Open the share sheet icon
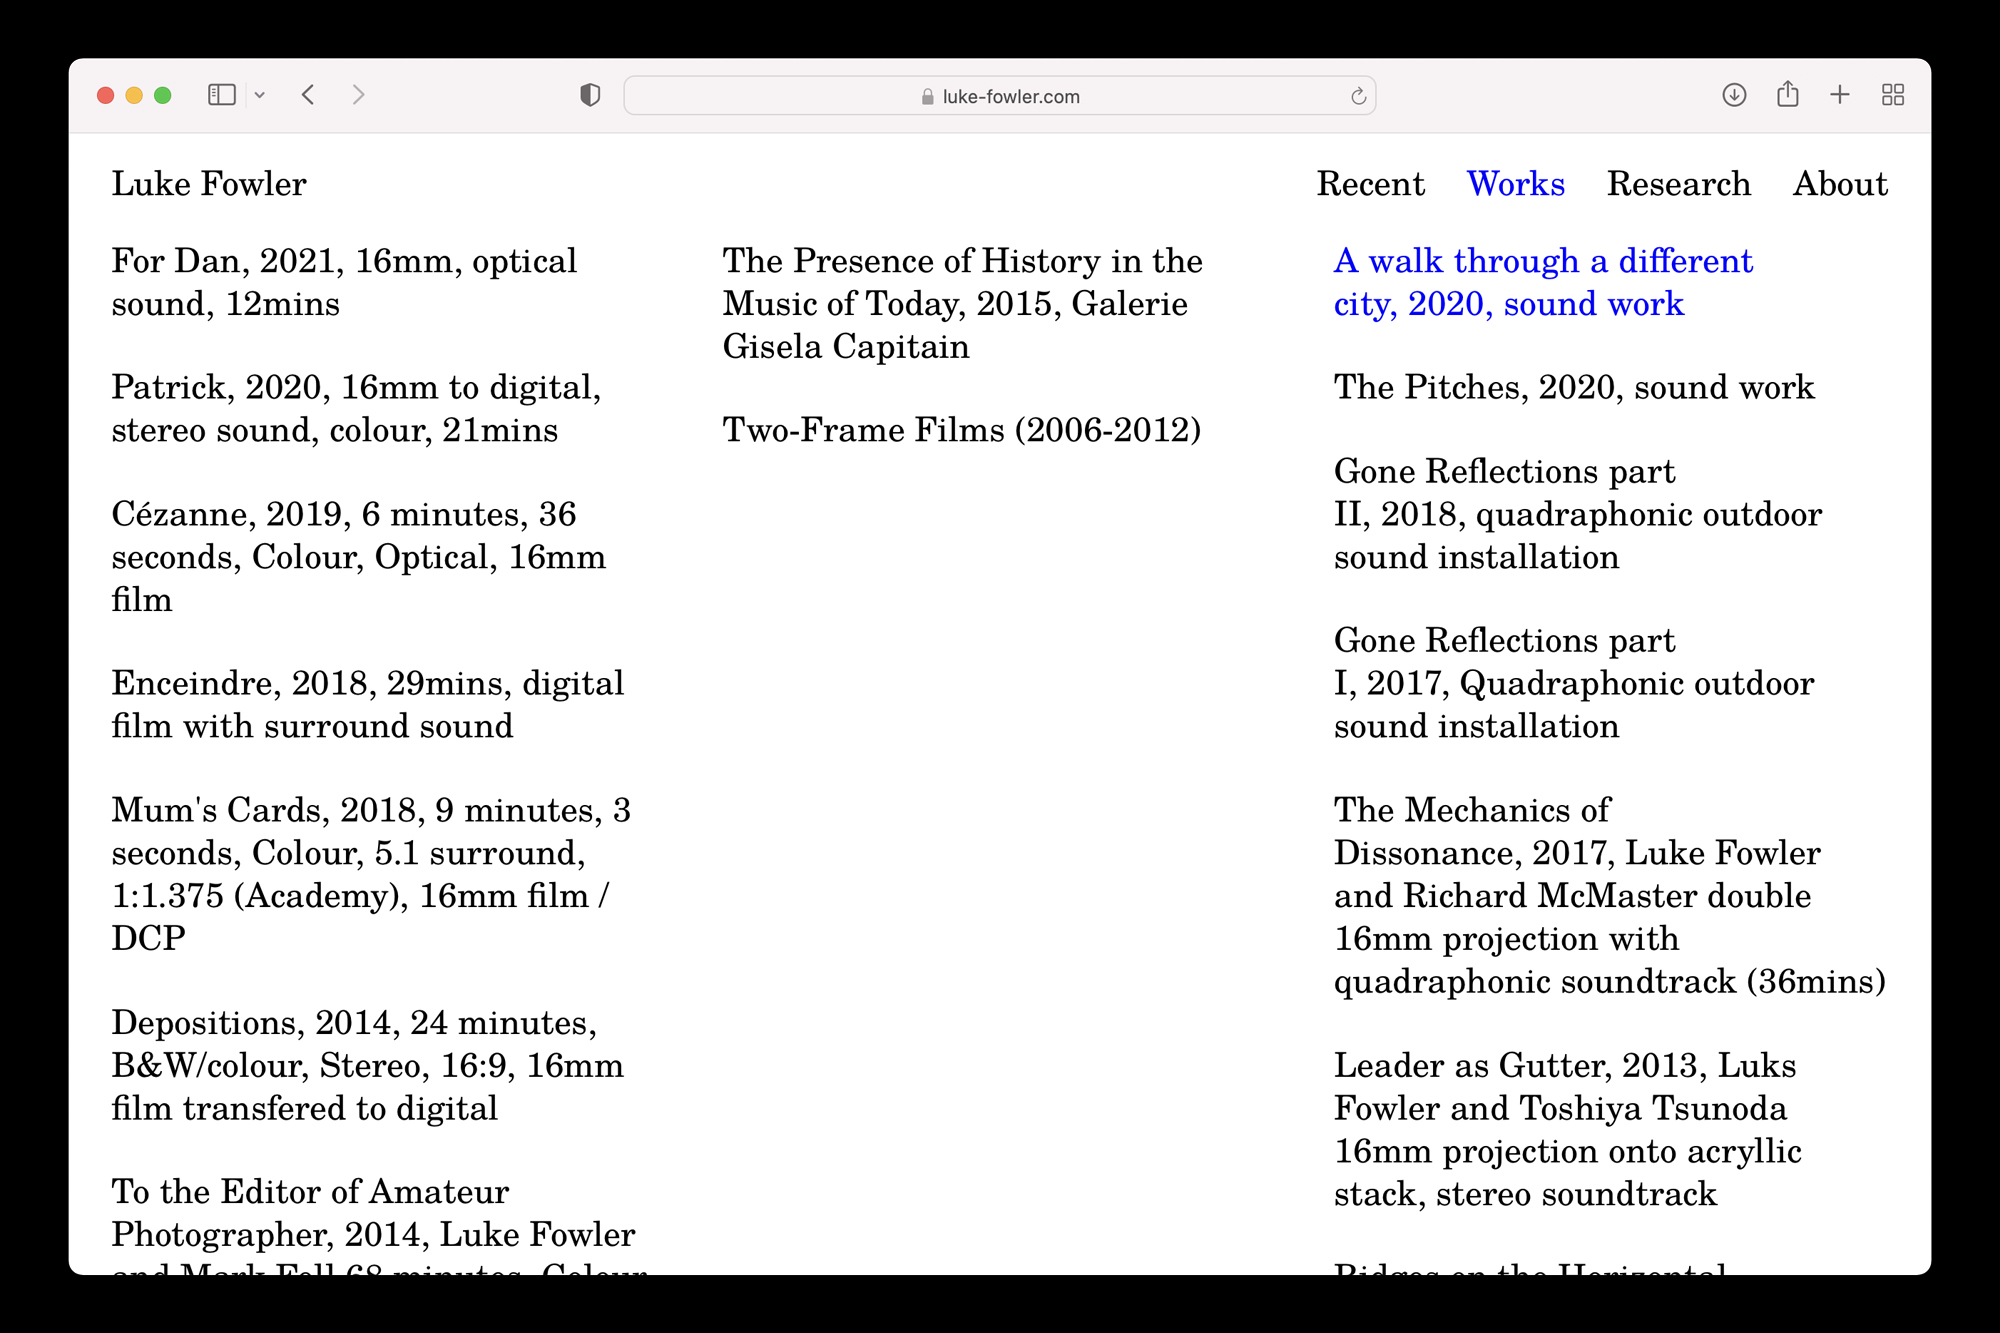Screen dimensions: 2000x1333 click(x=1787, y=95)
